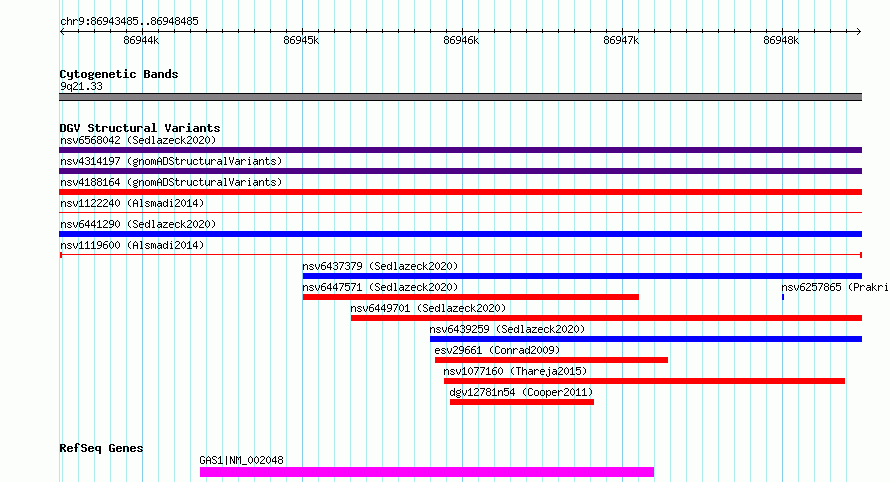Click the 86946k ruler position
890x482 pixels.
461,40
